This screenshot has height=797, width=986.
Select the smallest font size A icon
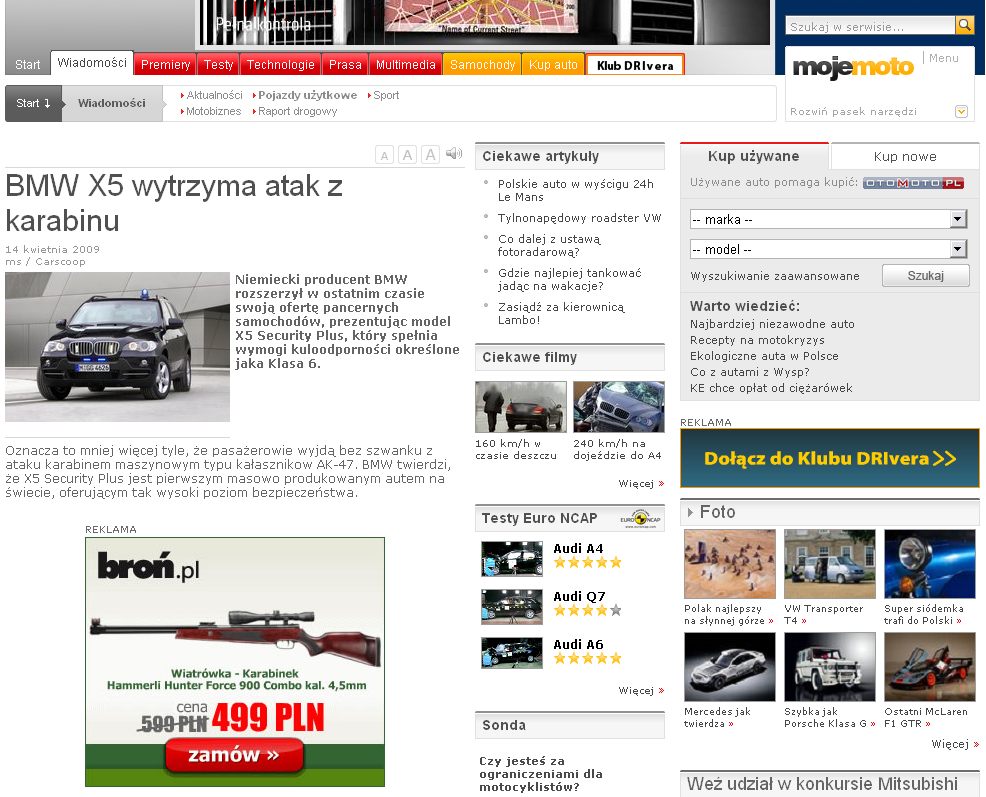point(384,155)
